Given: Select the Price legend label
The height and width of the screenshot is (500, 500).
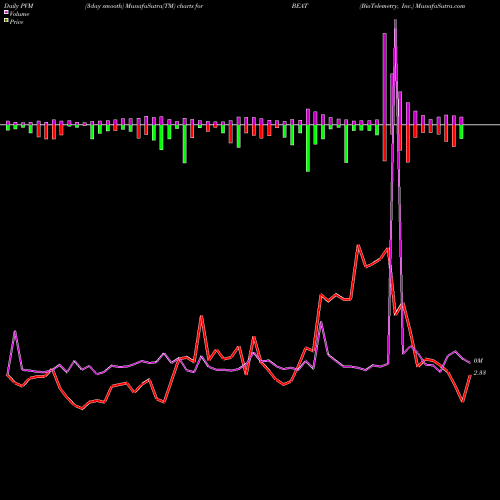Looking at the screenshot, I should (16, 22).
